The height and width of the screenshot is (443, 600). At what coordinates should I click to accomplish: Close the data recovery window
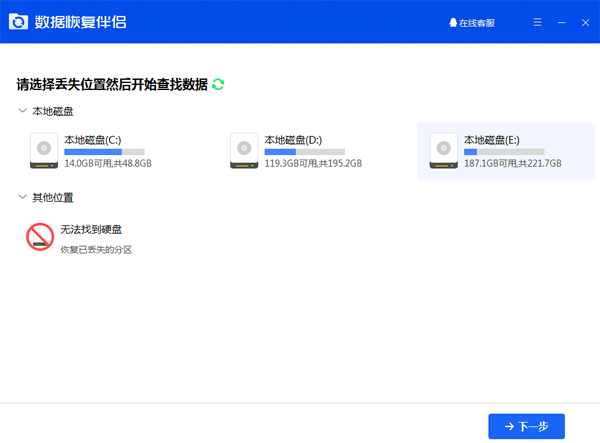pos(583,22)
